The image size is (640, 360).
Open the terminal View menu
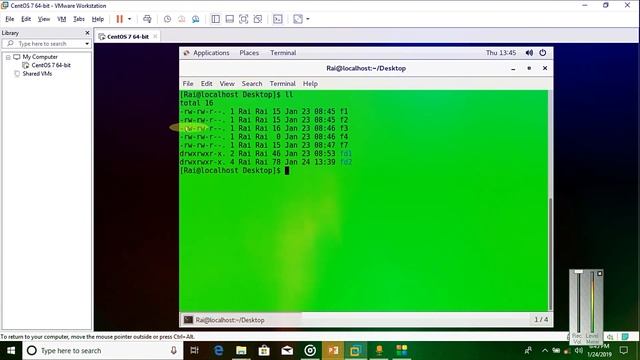point(227,83)
